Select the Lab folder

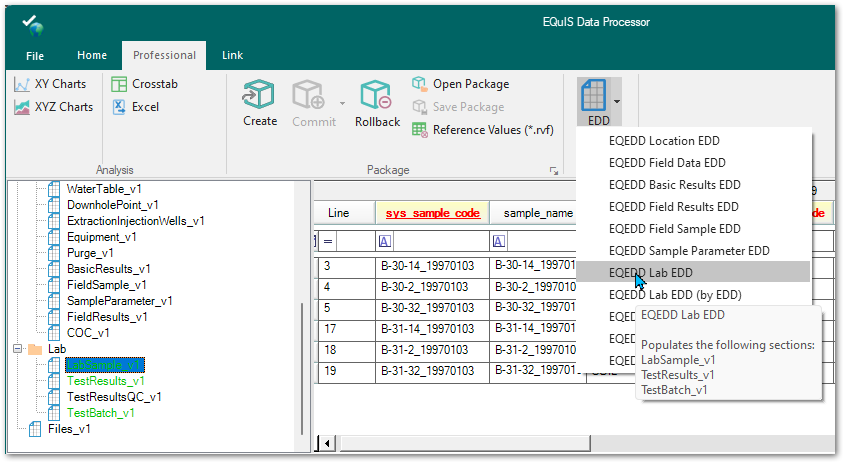(57, 349)
